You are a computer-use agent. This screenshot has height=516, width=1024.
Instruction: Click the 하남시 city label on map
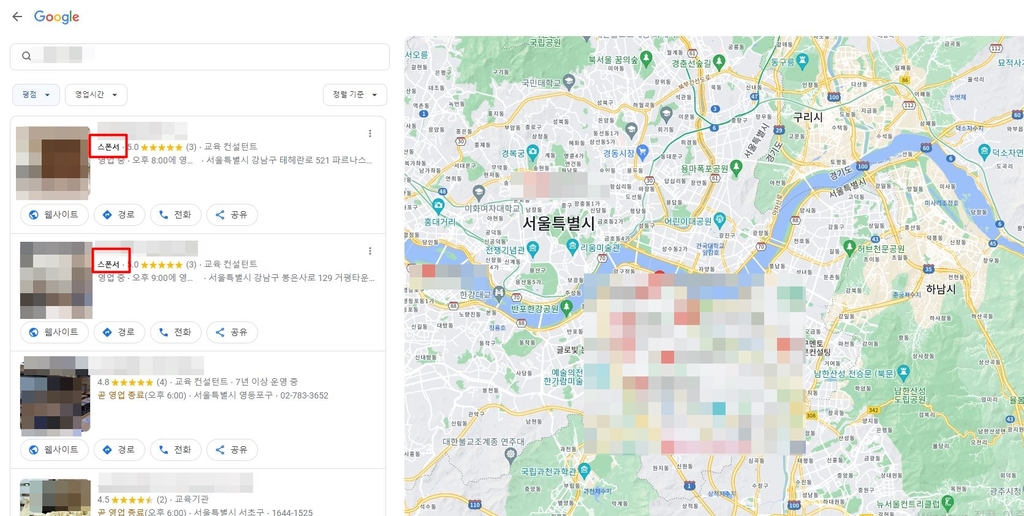[942, 287]
